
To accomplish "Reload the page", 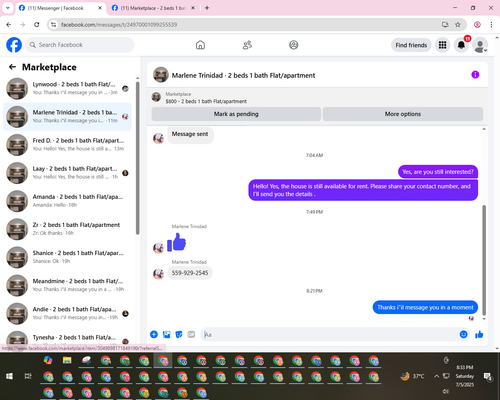I will pyautogui.click(x=37, y=25).
